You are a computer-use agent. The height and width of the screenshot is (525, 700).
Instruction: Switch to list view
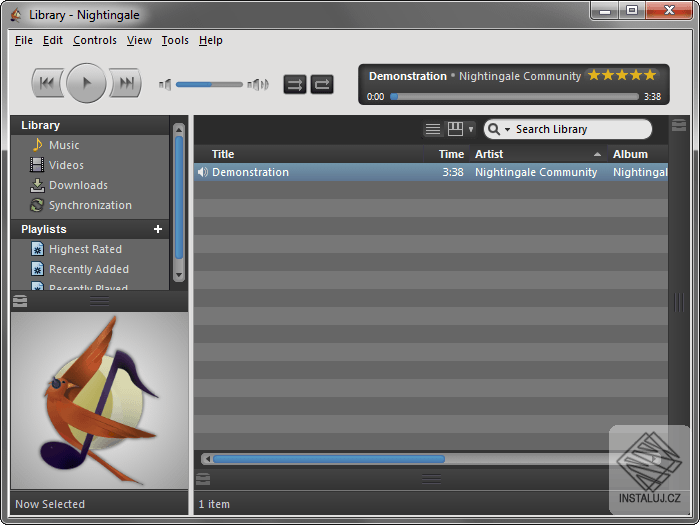pyautogui.click(x=433, y=129)
